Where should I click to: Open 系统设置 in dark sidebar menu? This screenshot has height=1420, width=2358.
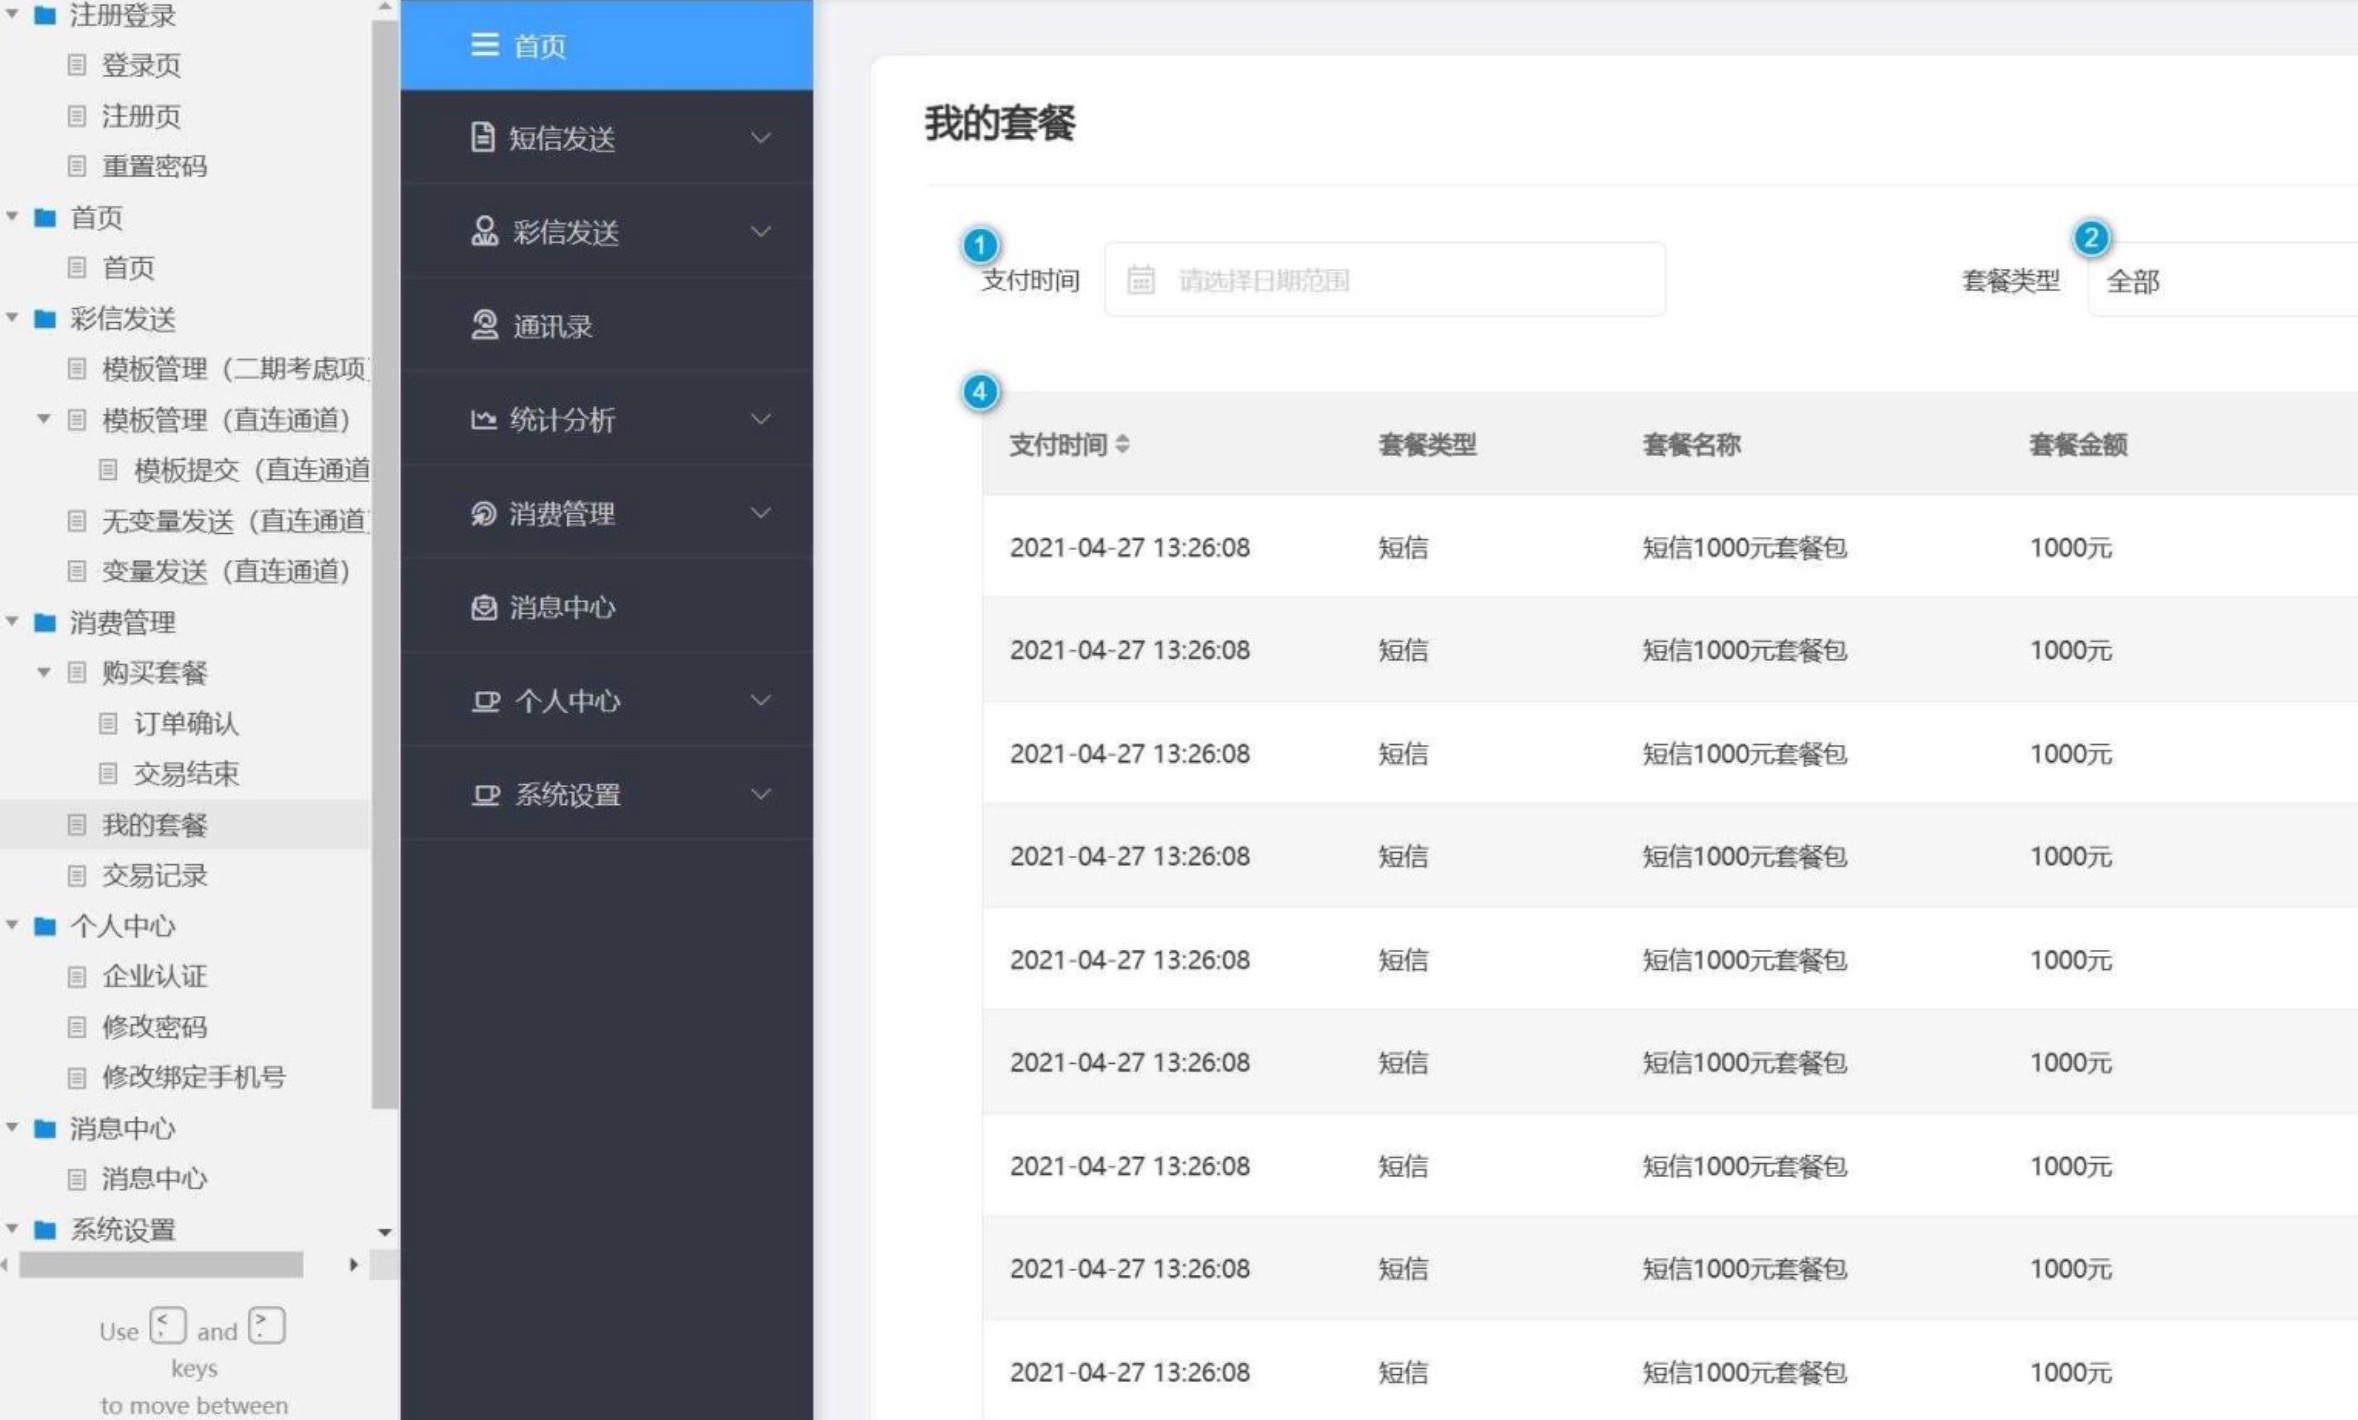567,795
